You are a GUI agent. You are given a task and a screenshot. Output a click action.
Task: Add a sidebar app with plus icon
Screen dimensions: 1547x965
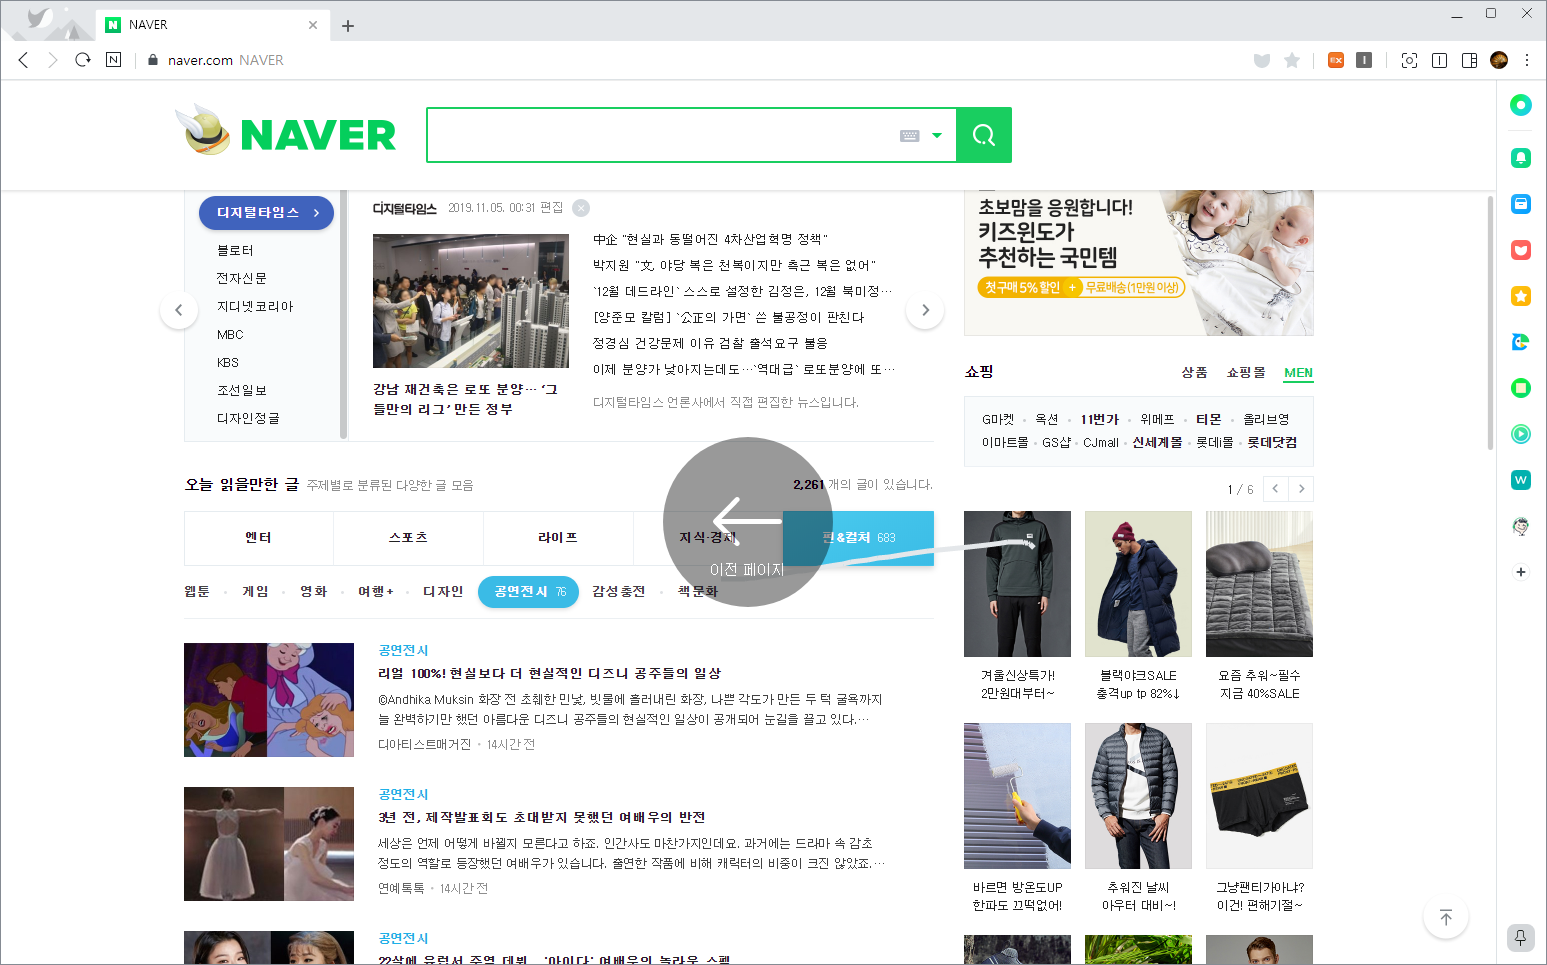1521,572
